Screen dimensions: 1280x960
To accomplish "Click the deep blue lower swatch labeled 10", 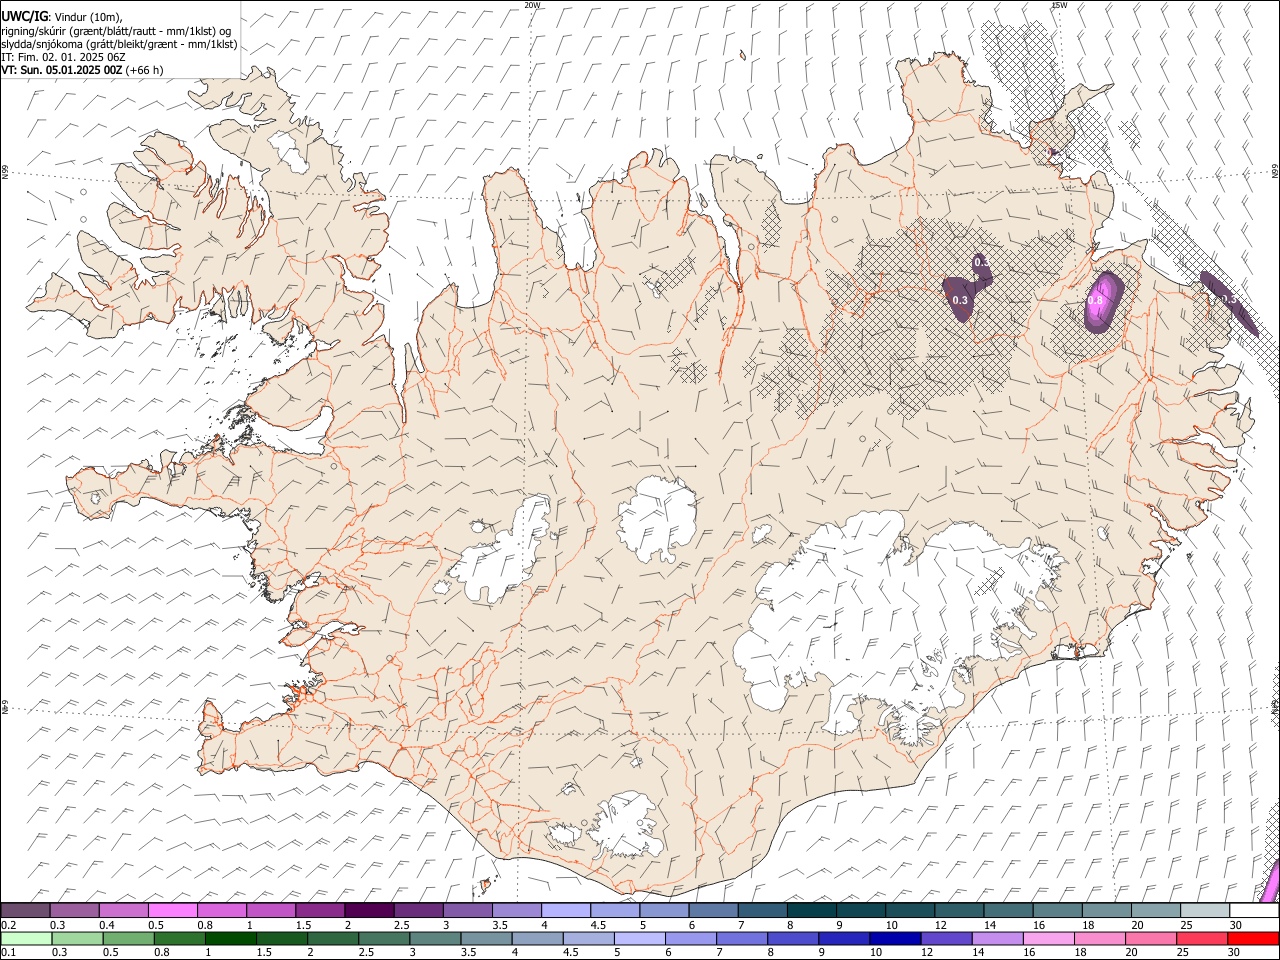I will point(895,938).
